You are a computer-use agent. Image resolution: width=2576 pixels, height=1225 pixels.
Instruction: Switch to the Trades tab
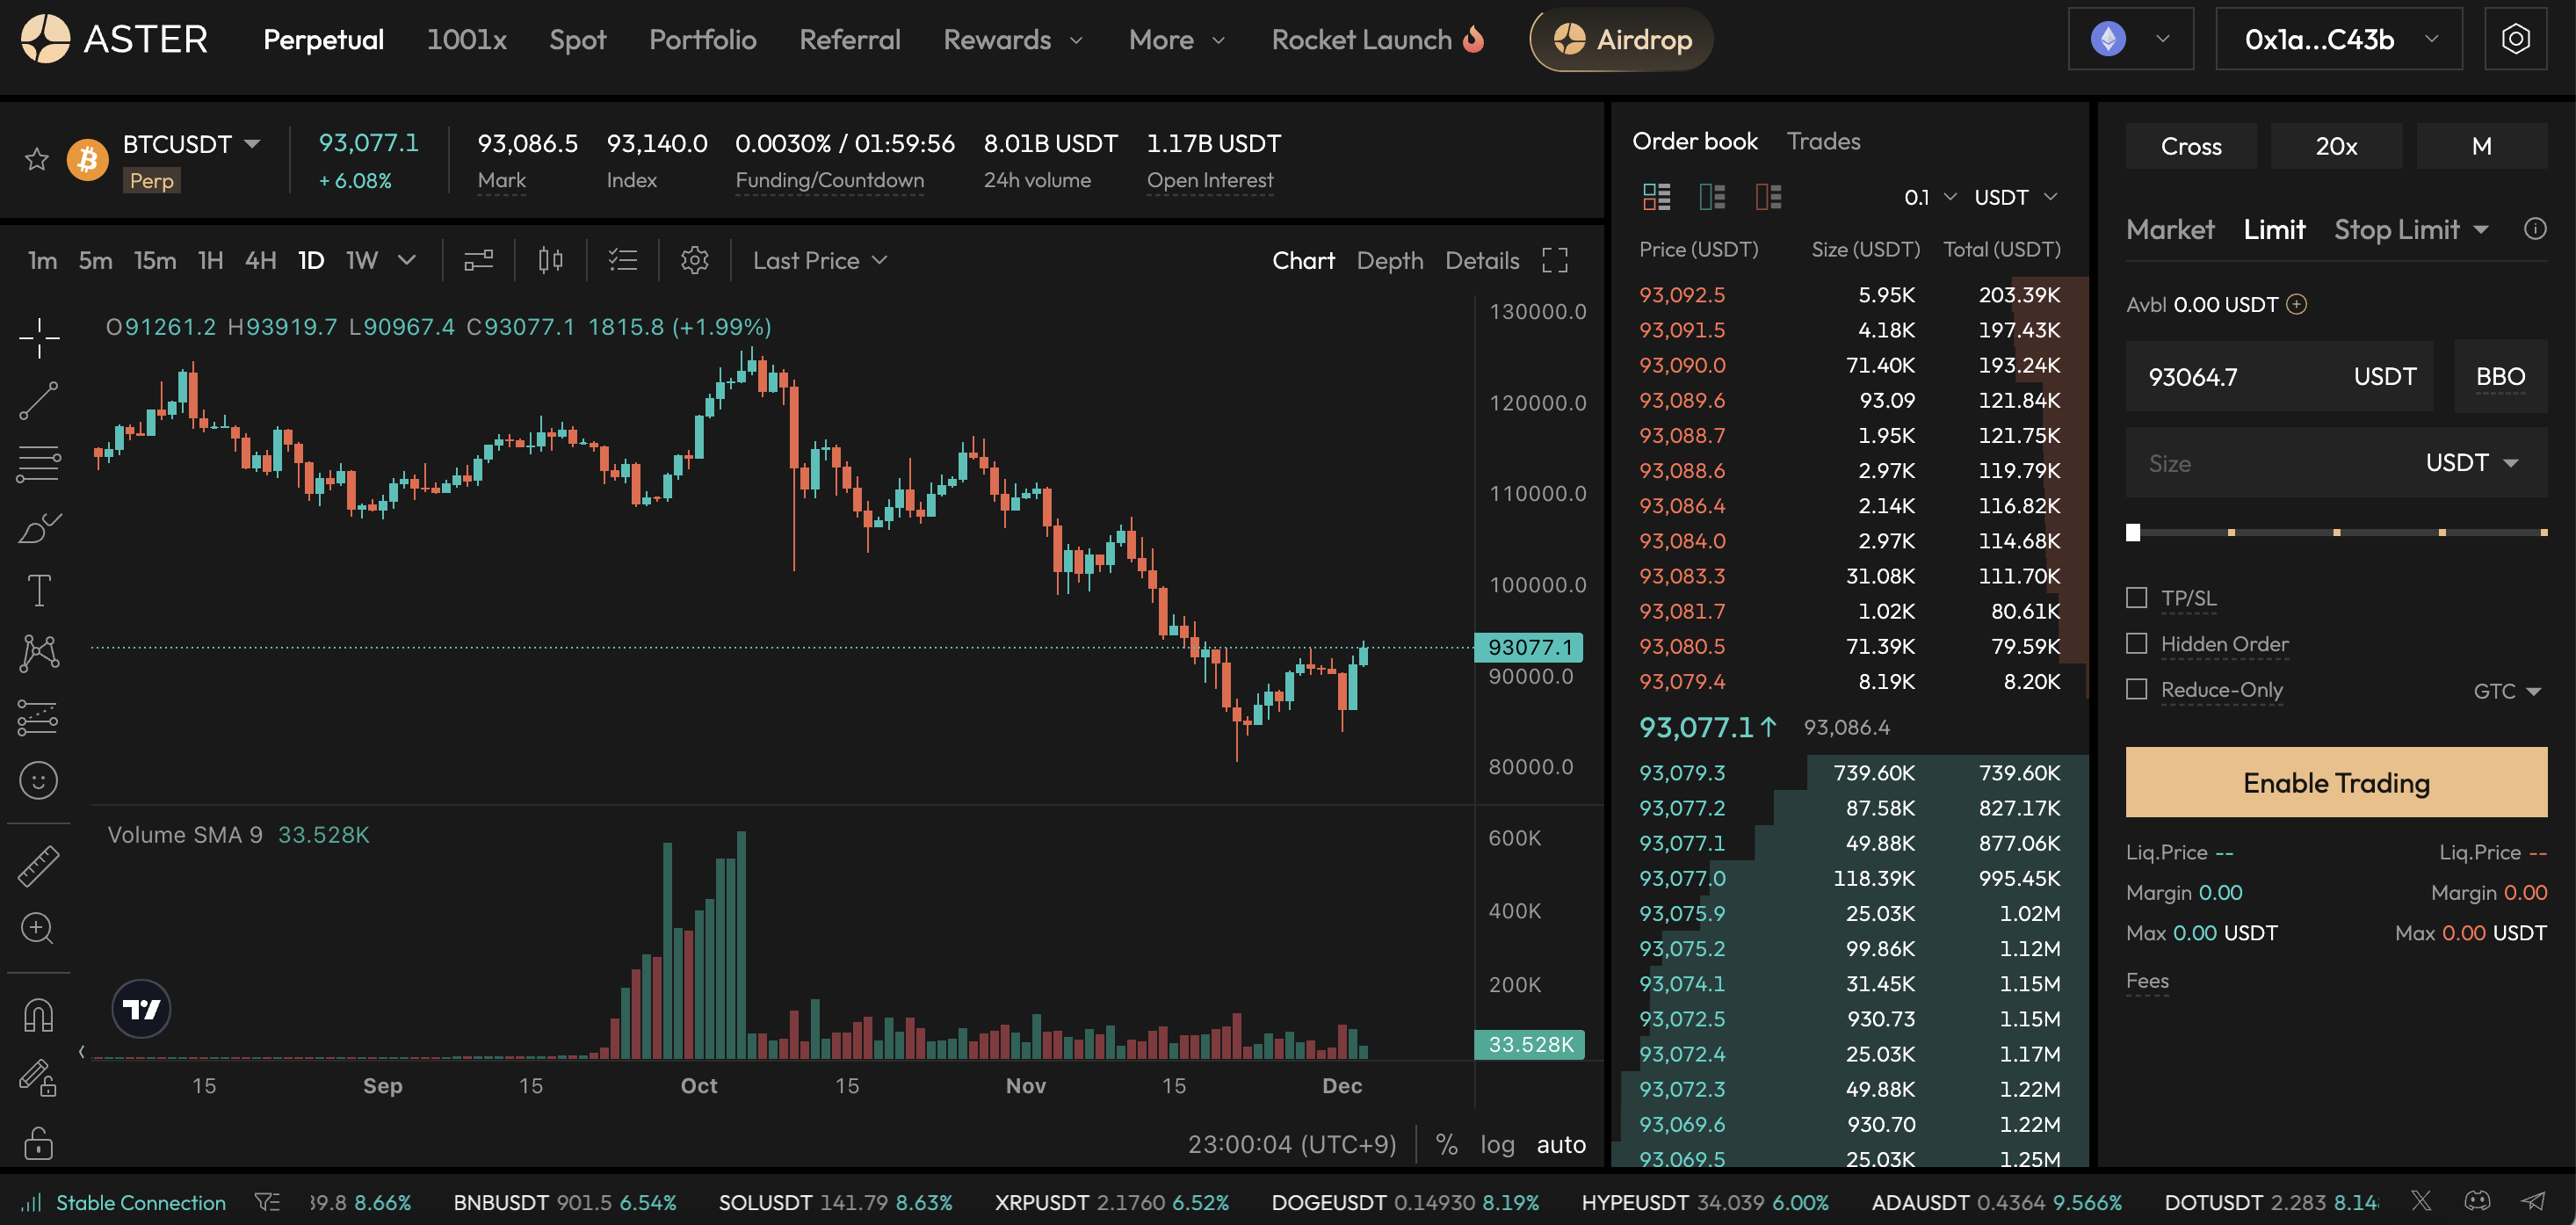pos(1823,141)
